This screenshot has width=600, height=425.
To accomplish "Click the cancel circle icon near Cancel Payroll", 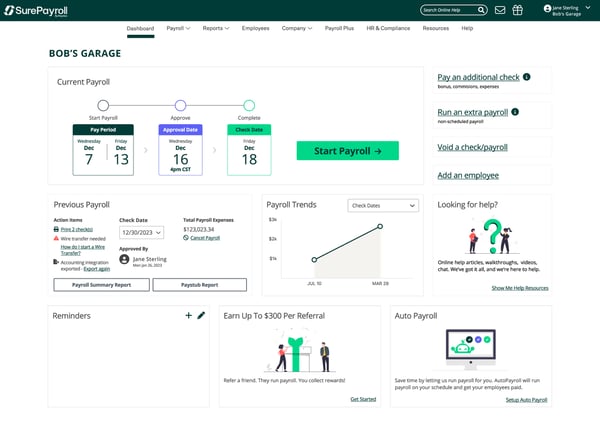I will (186, 238).
